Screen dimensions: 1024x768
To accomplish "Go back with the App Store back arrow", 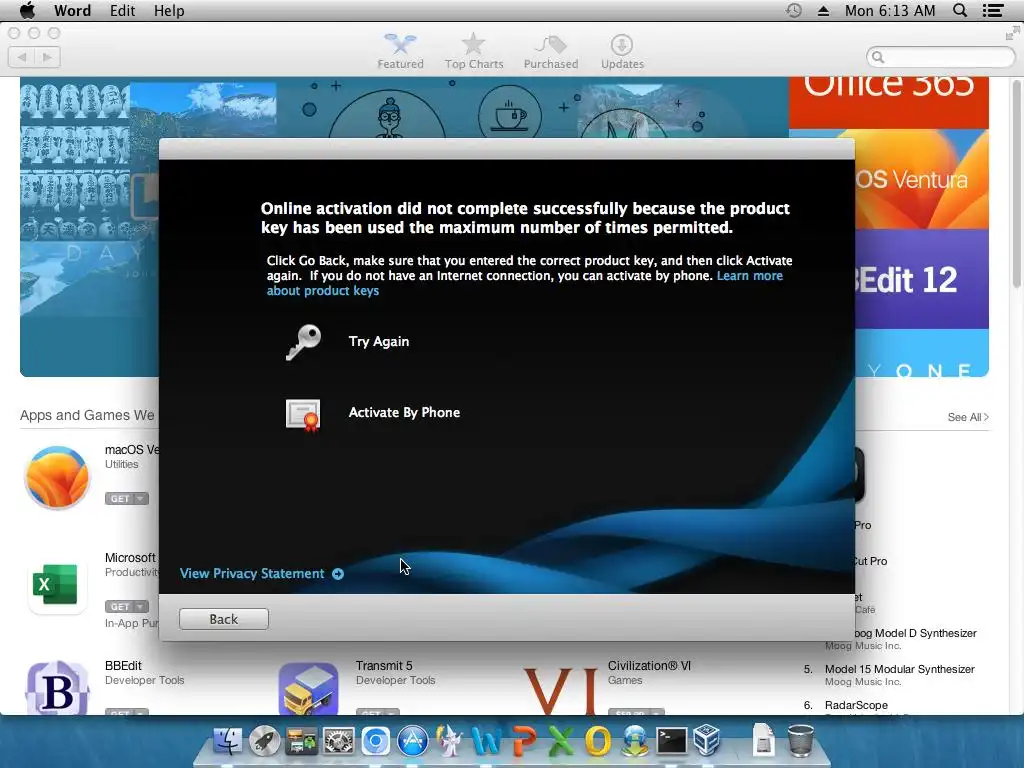I will (22, 57).
